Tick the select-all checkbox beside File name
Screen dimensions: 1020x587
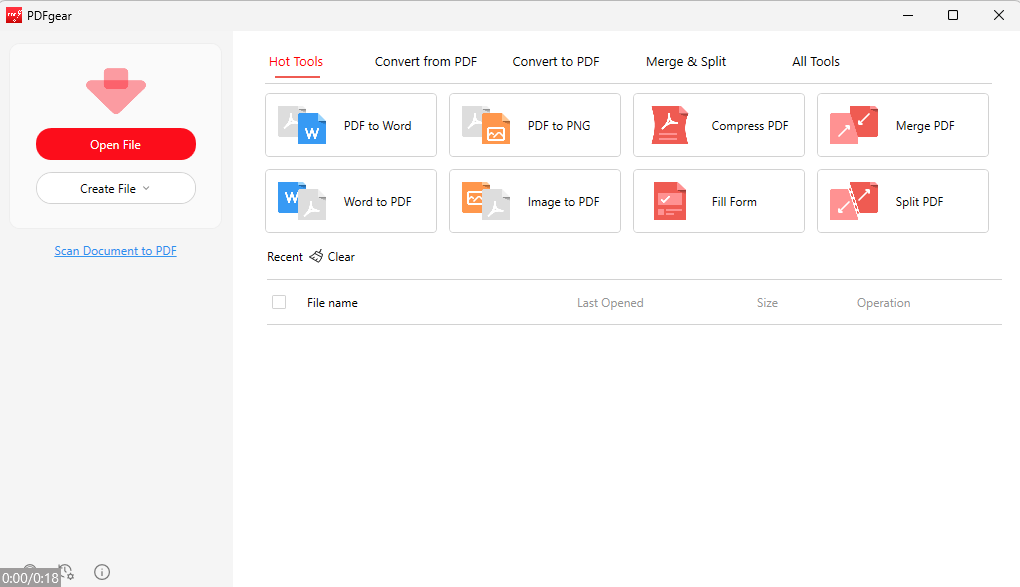pos(279,302)
